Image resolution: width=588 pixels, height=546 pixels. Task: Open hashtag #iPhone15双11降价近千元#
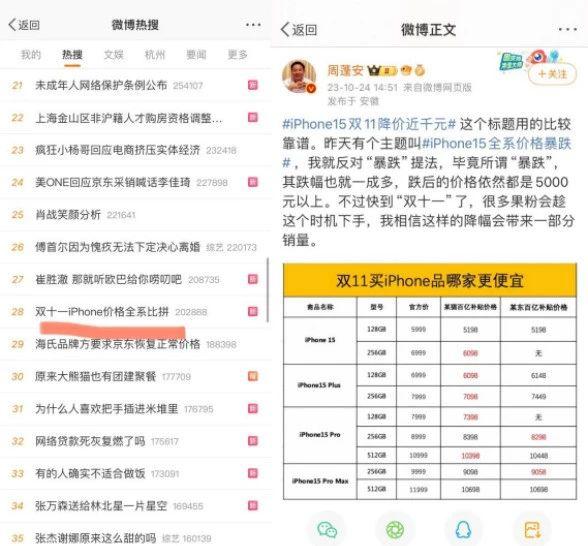[369, 124]
